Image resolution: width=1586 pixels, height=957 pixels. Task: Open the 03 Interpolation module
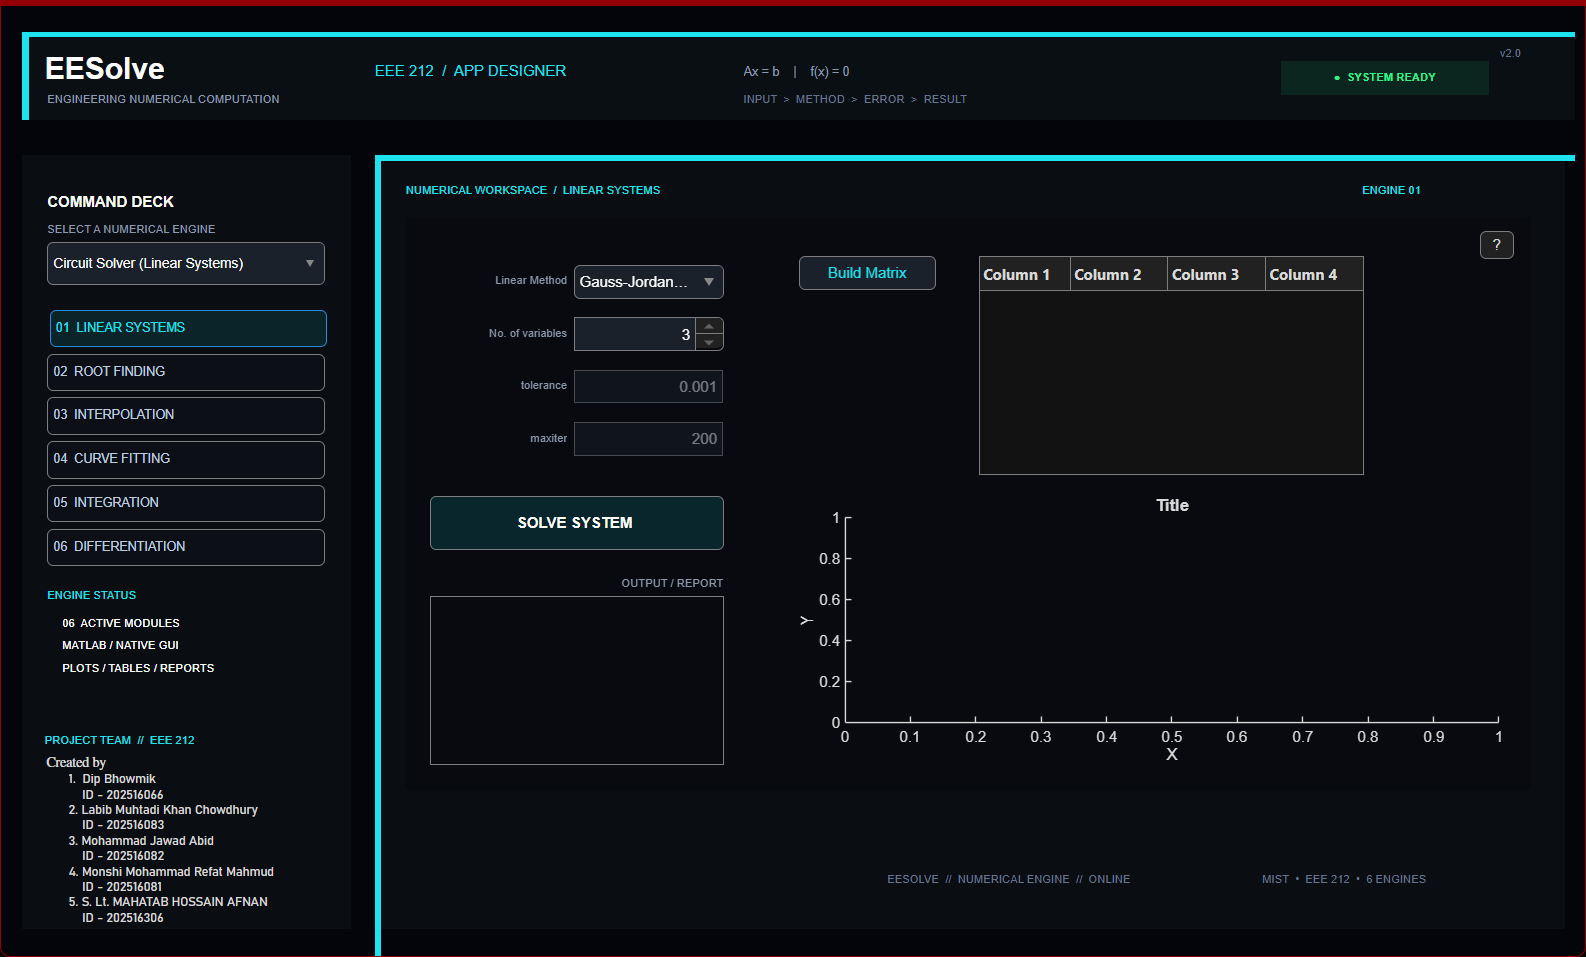[186, 415]
